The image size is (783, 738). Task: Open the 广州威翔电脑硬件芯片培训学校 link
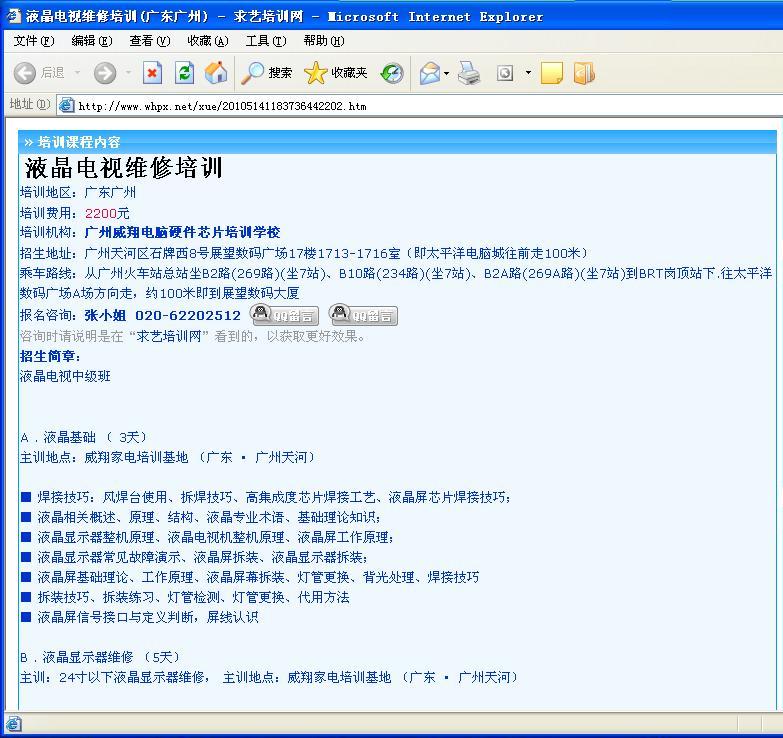pyautogui.click(x=182, y=232)
